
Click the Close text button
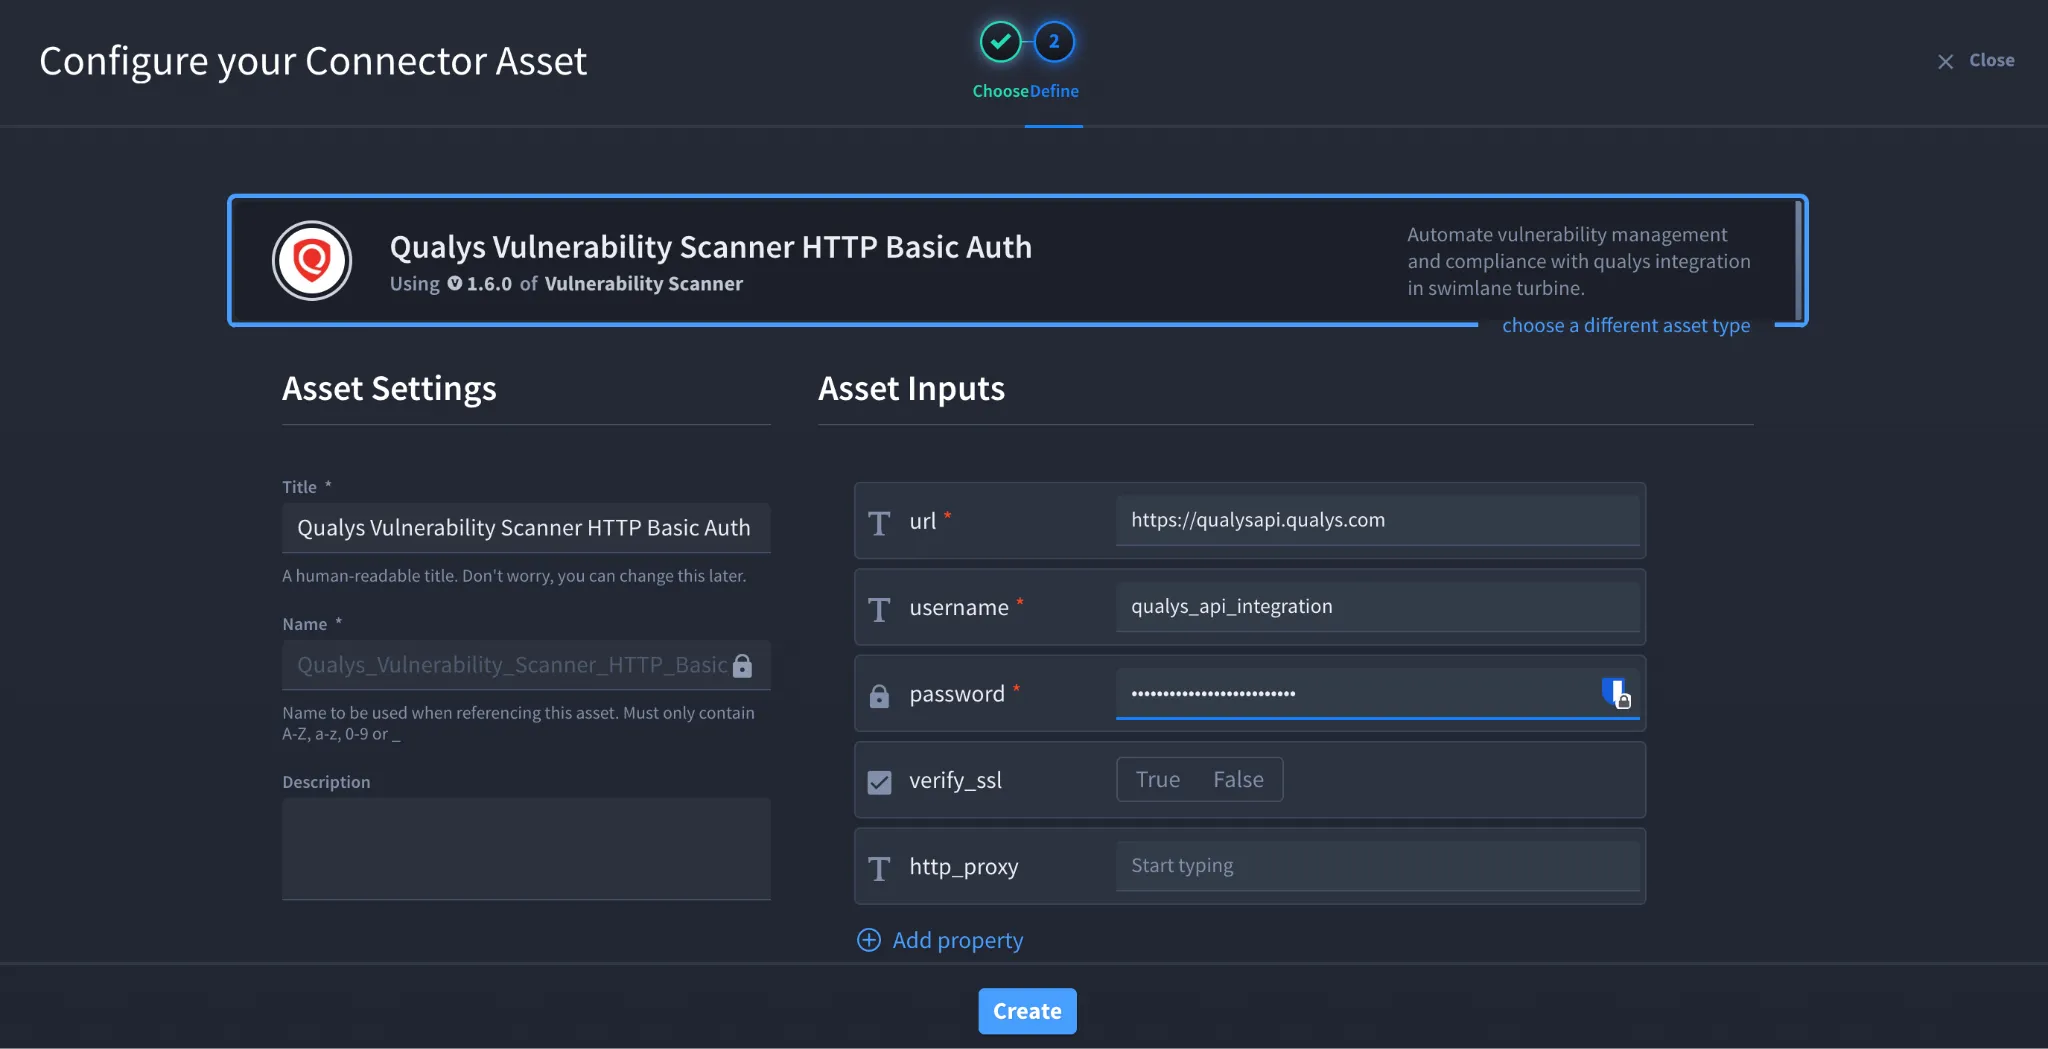1991,60
